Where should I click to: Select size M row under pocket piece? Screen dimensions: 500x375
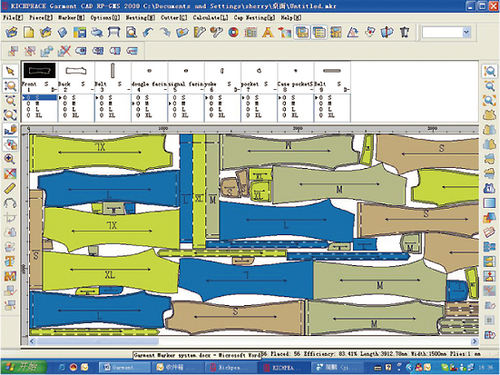pyautogui.click(x=259, y=103)
